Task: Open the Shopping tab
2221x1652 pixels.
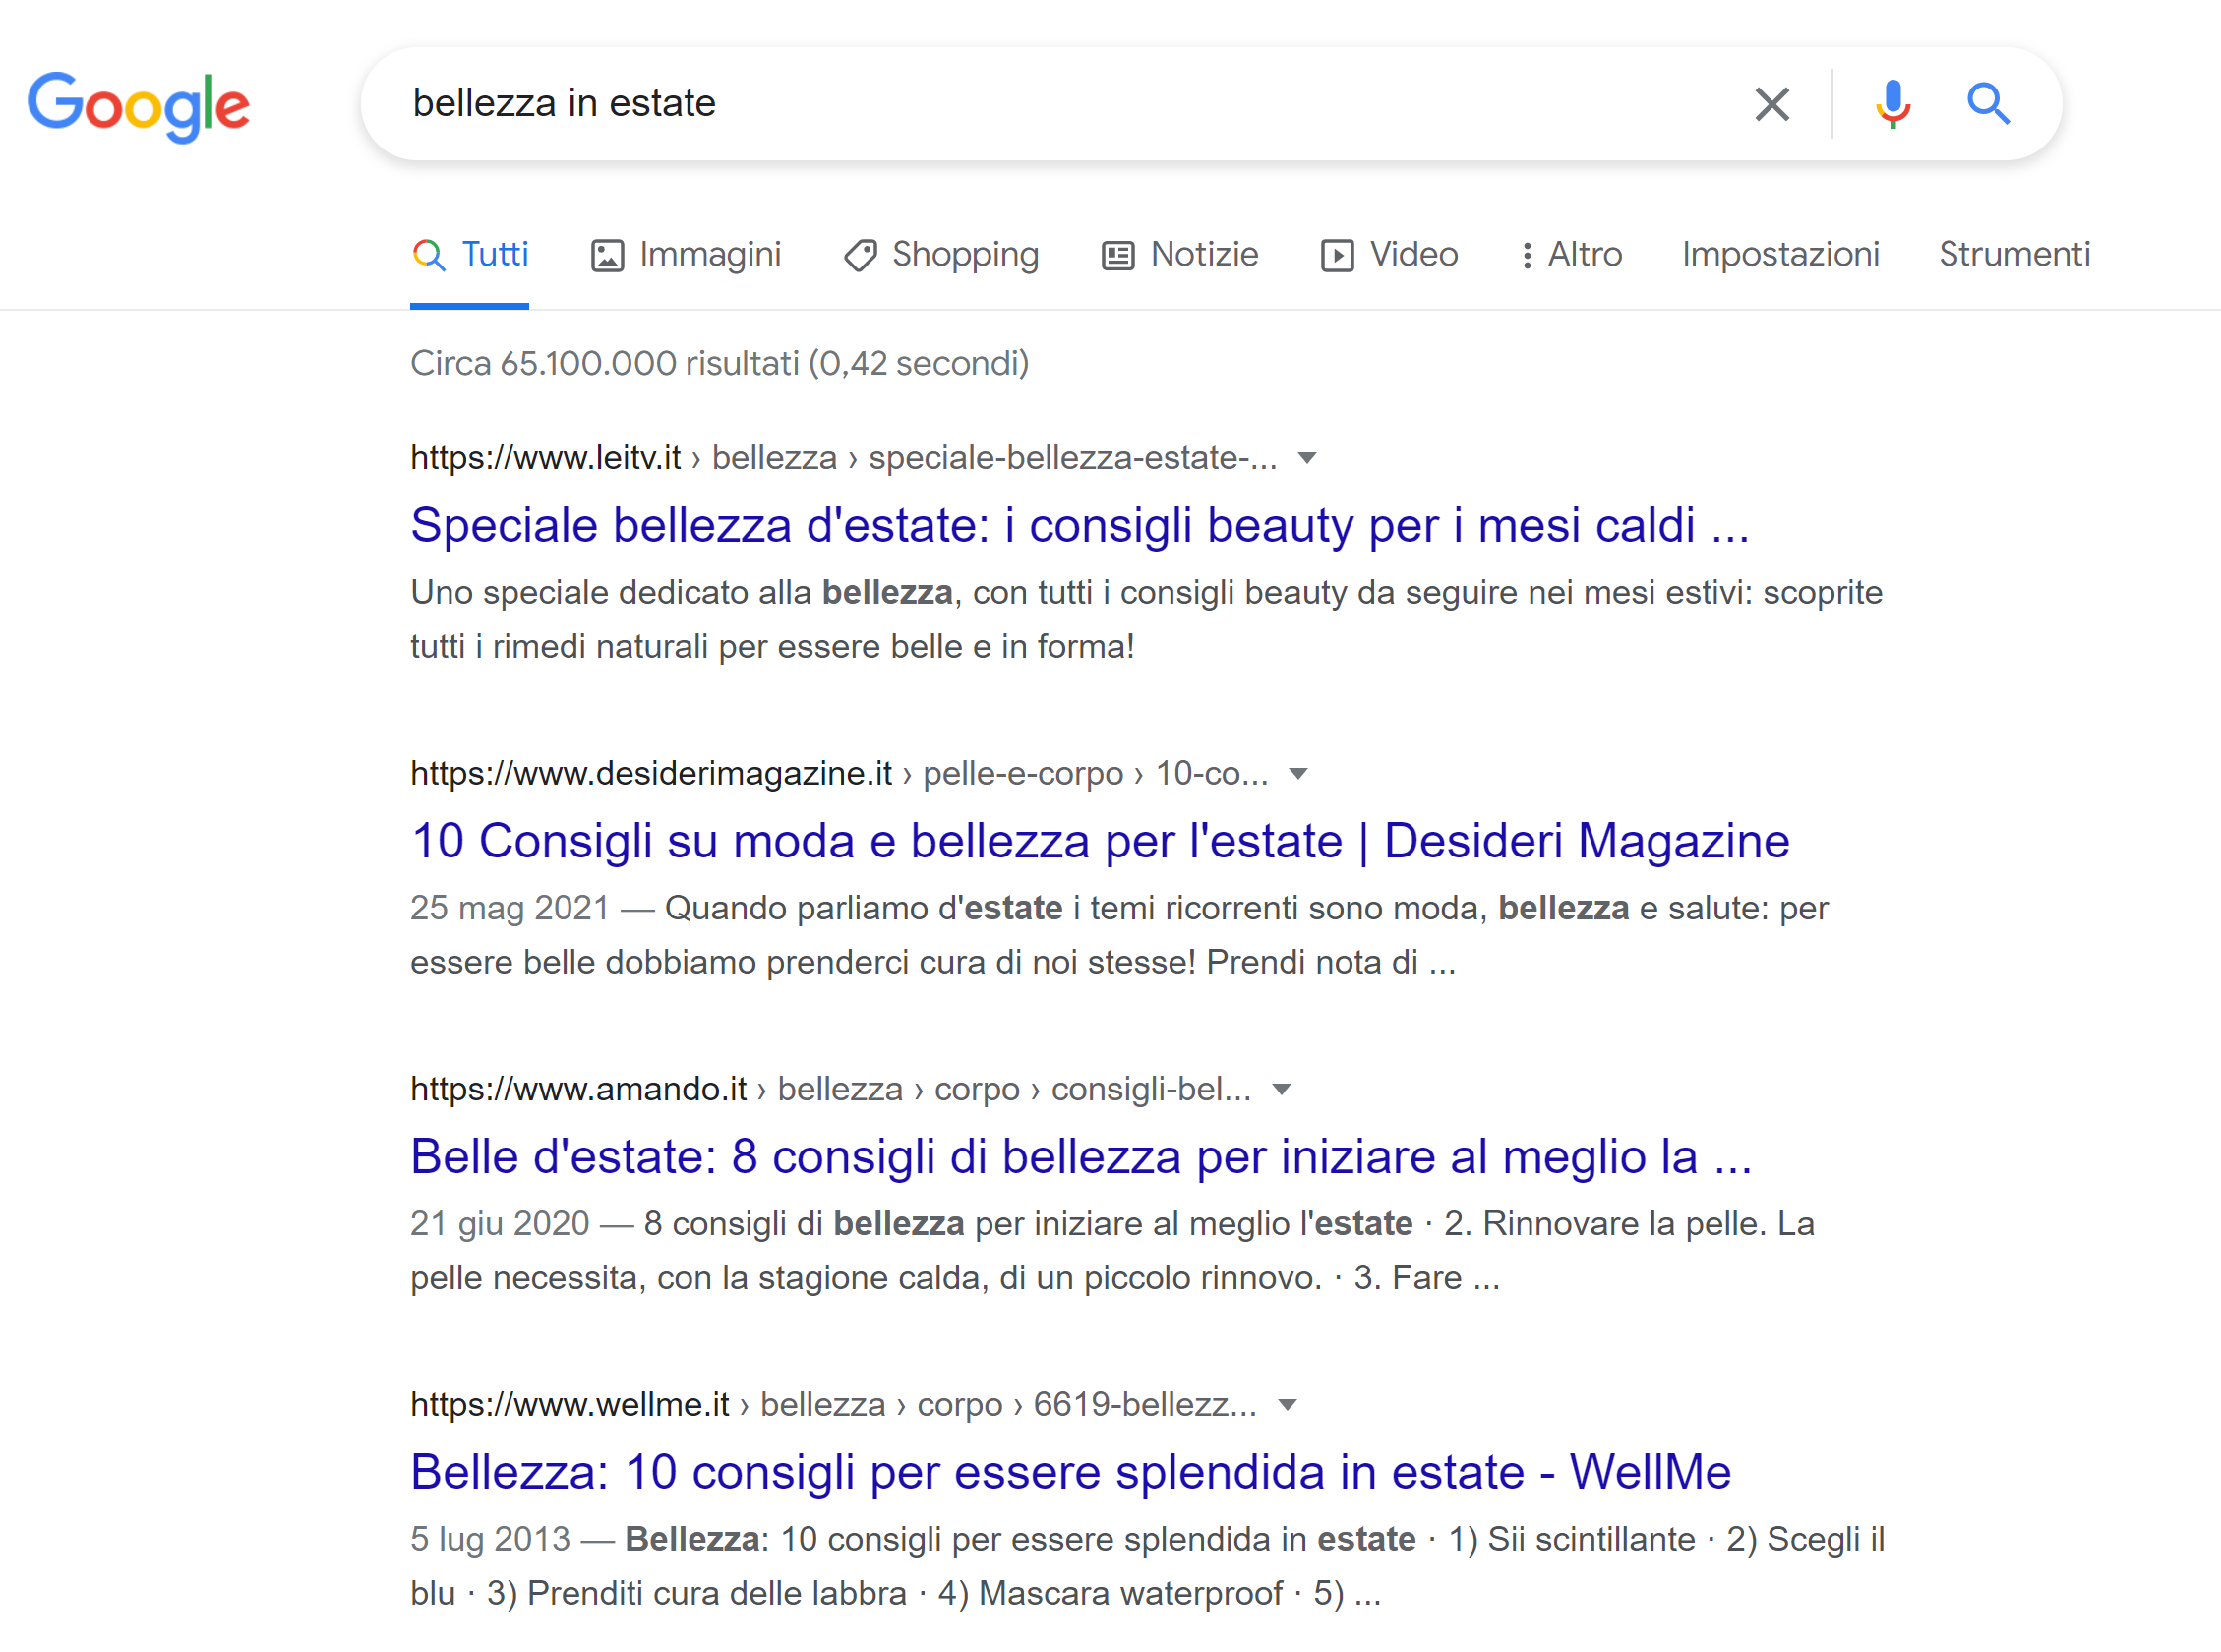Action: (x=941, y=255)
